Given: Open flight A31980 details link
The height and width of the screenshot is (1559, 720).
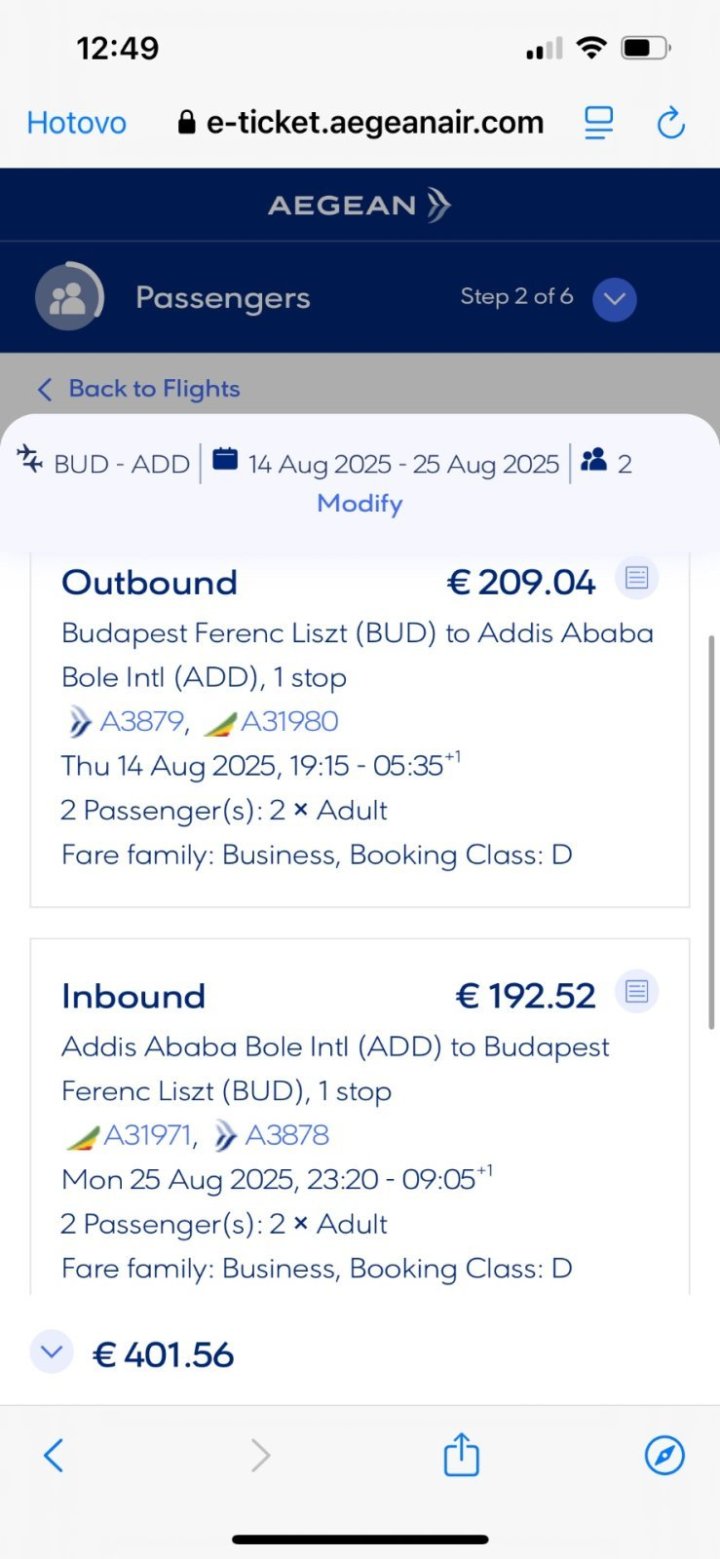Looking at the screenshot, I should [289, 721].
